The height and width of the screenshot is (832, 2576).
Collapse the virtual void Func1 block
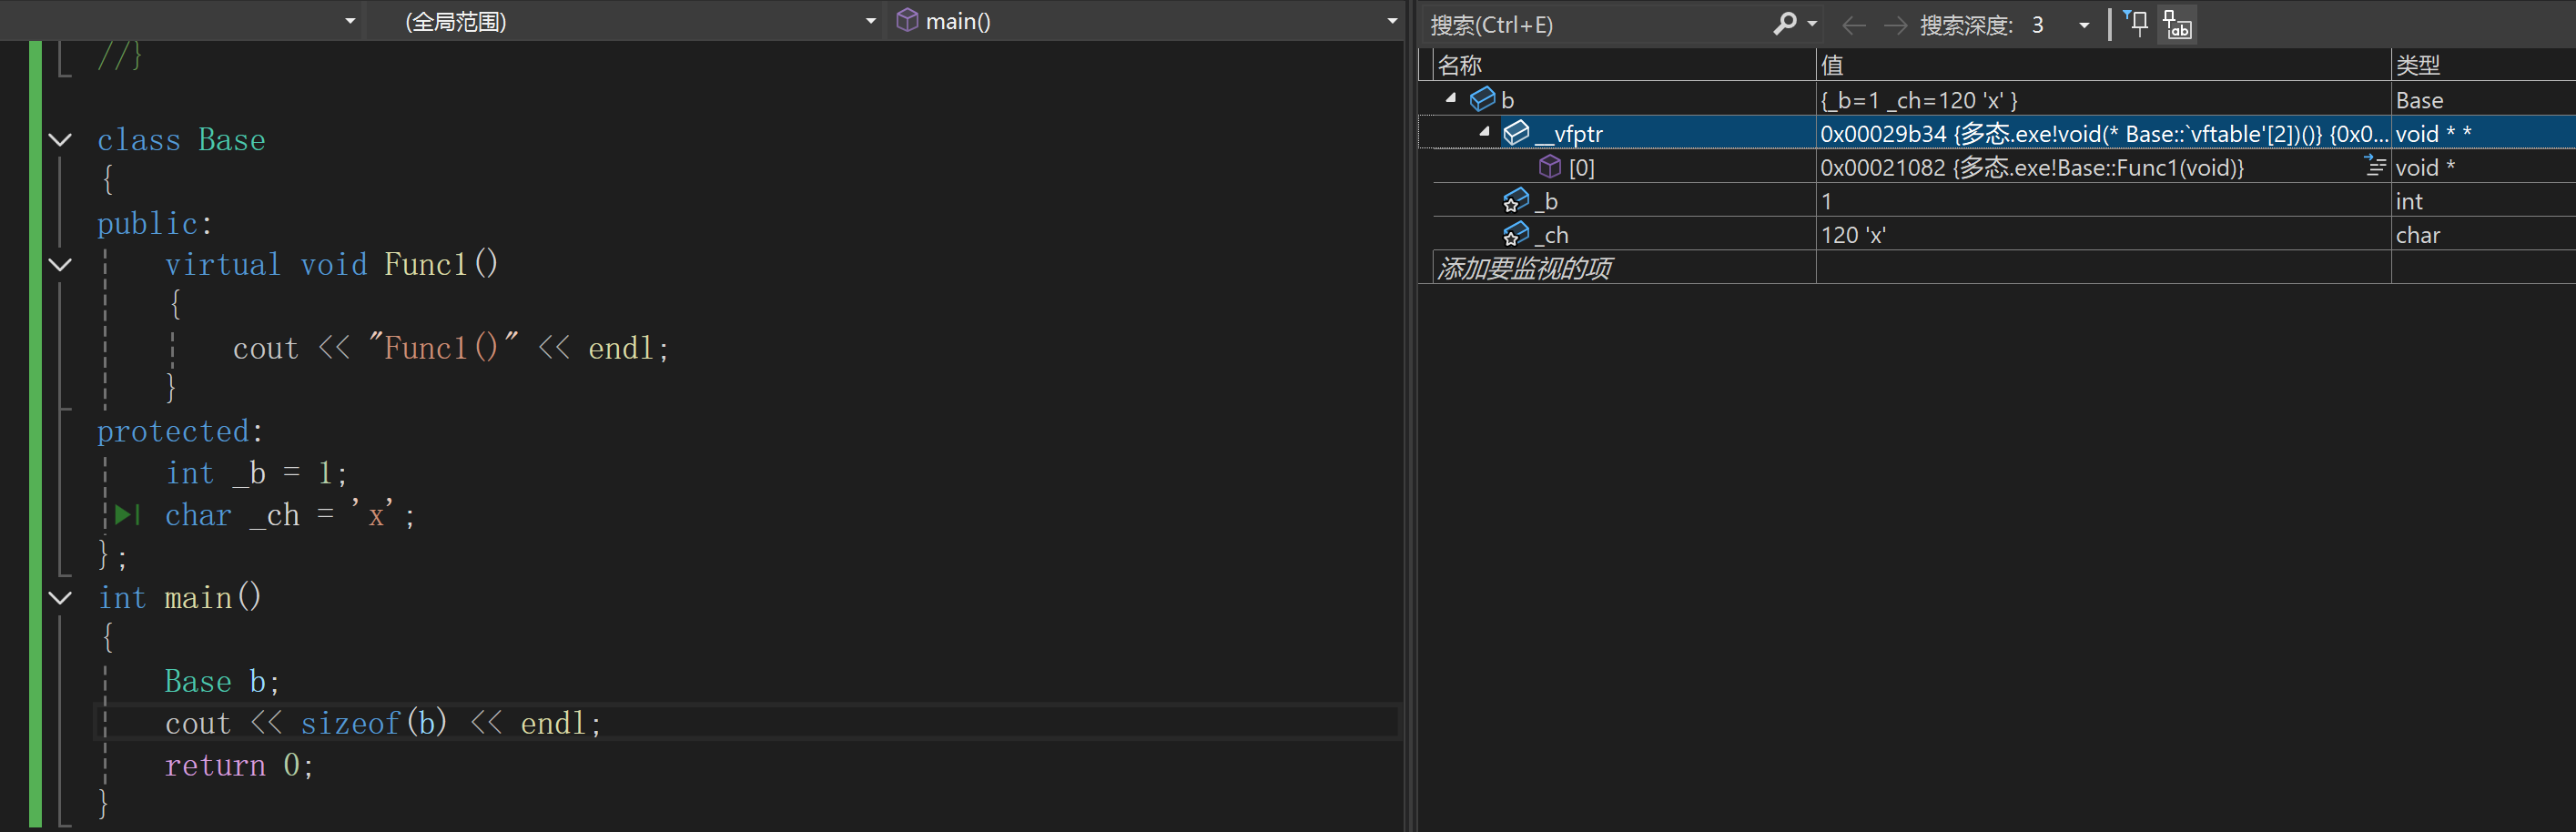[x=60, y=265]
